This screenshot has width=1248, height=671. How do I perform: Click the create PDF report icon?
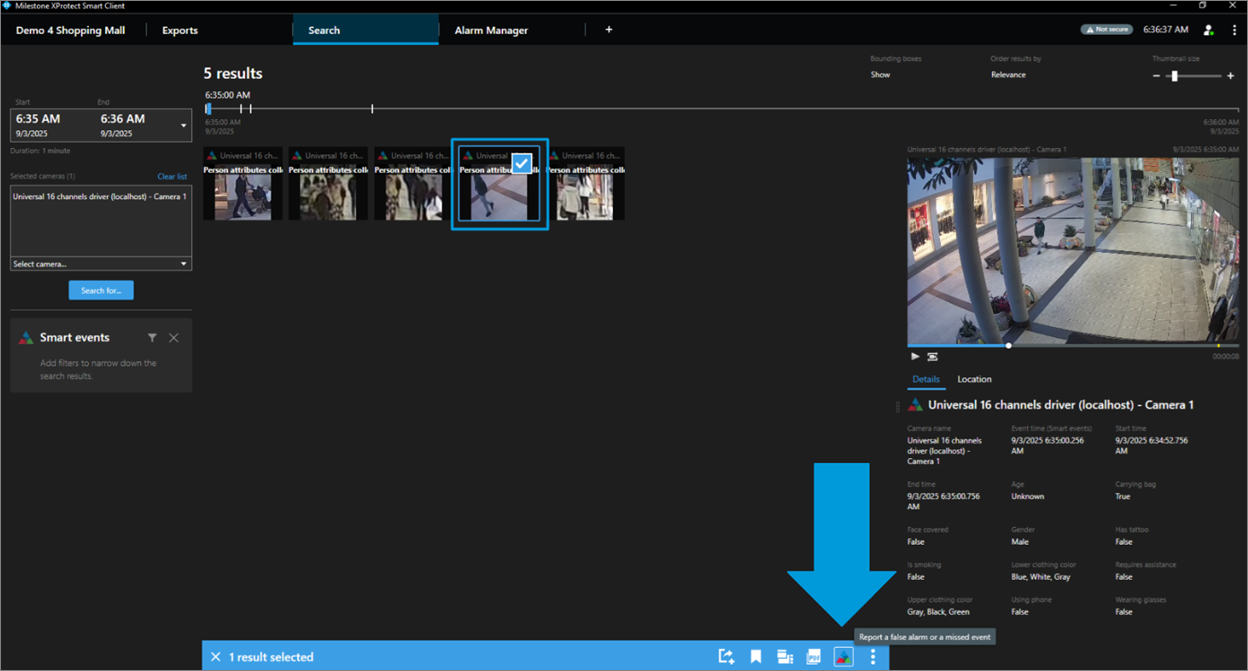pos(814,657)
